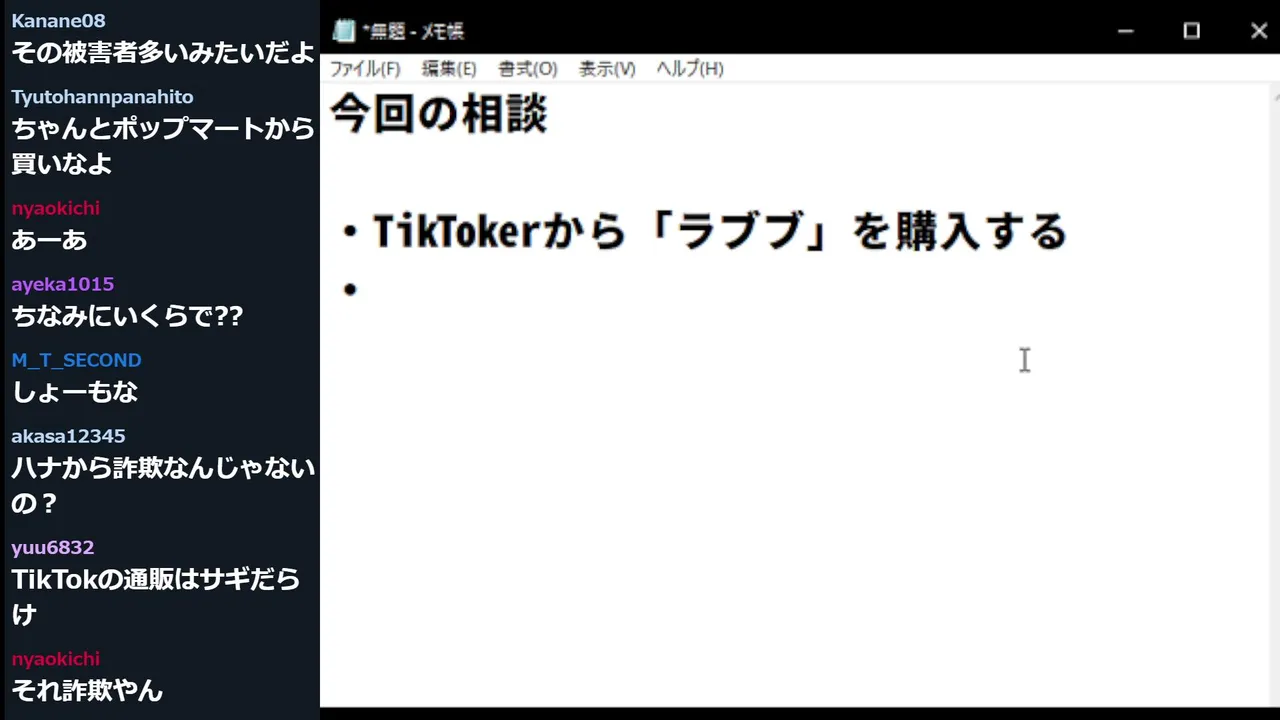Click chat message あーあ
This screenshot has height=720, width=1280.
49,240
